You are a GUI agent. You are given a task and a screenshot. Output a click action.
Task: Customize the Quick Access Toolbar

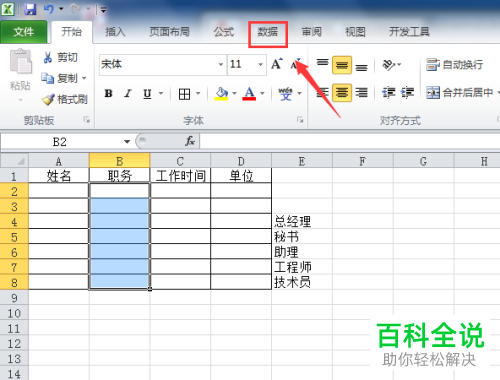(103, 10)
